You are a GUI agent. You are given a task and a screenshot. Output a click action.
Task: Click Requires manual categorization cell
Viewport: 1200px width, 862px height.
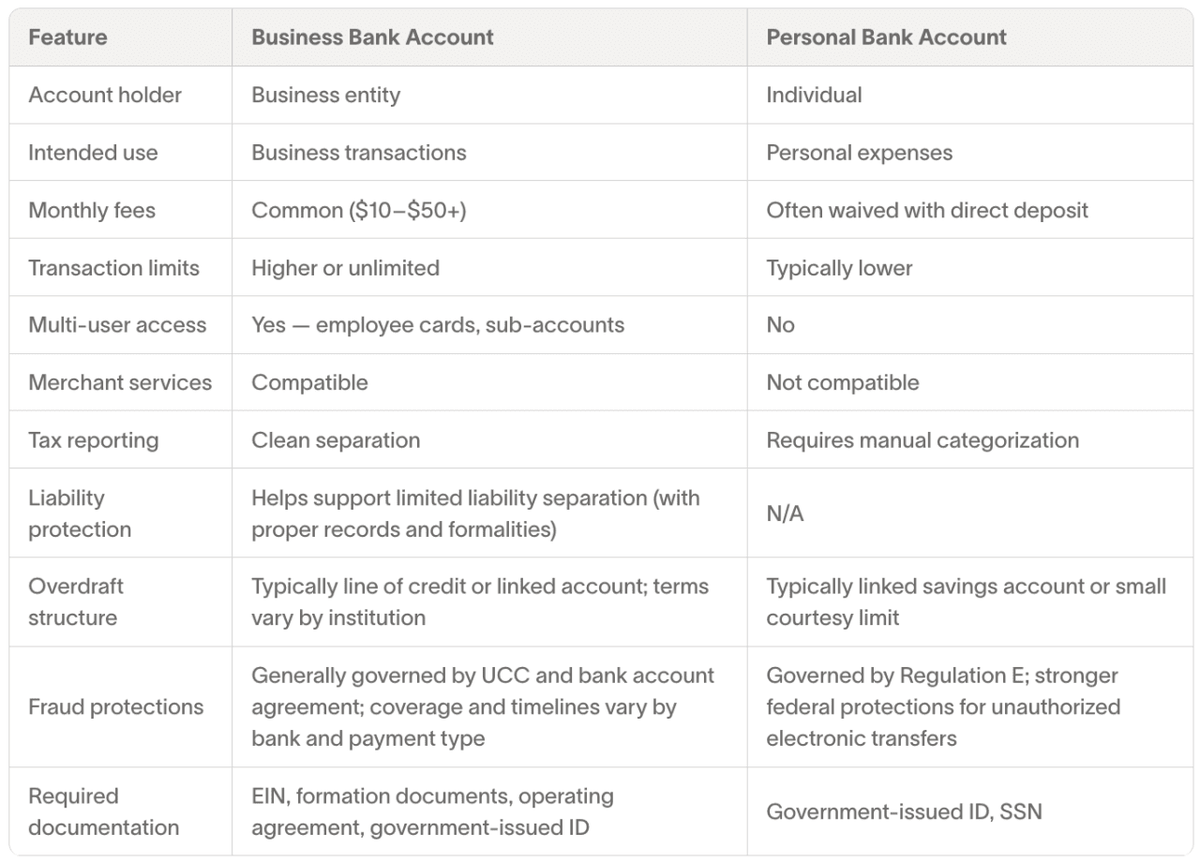922,440
